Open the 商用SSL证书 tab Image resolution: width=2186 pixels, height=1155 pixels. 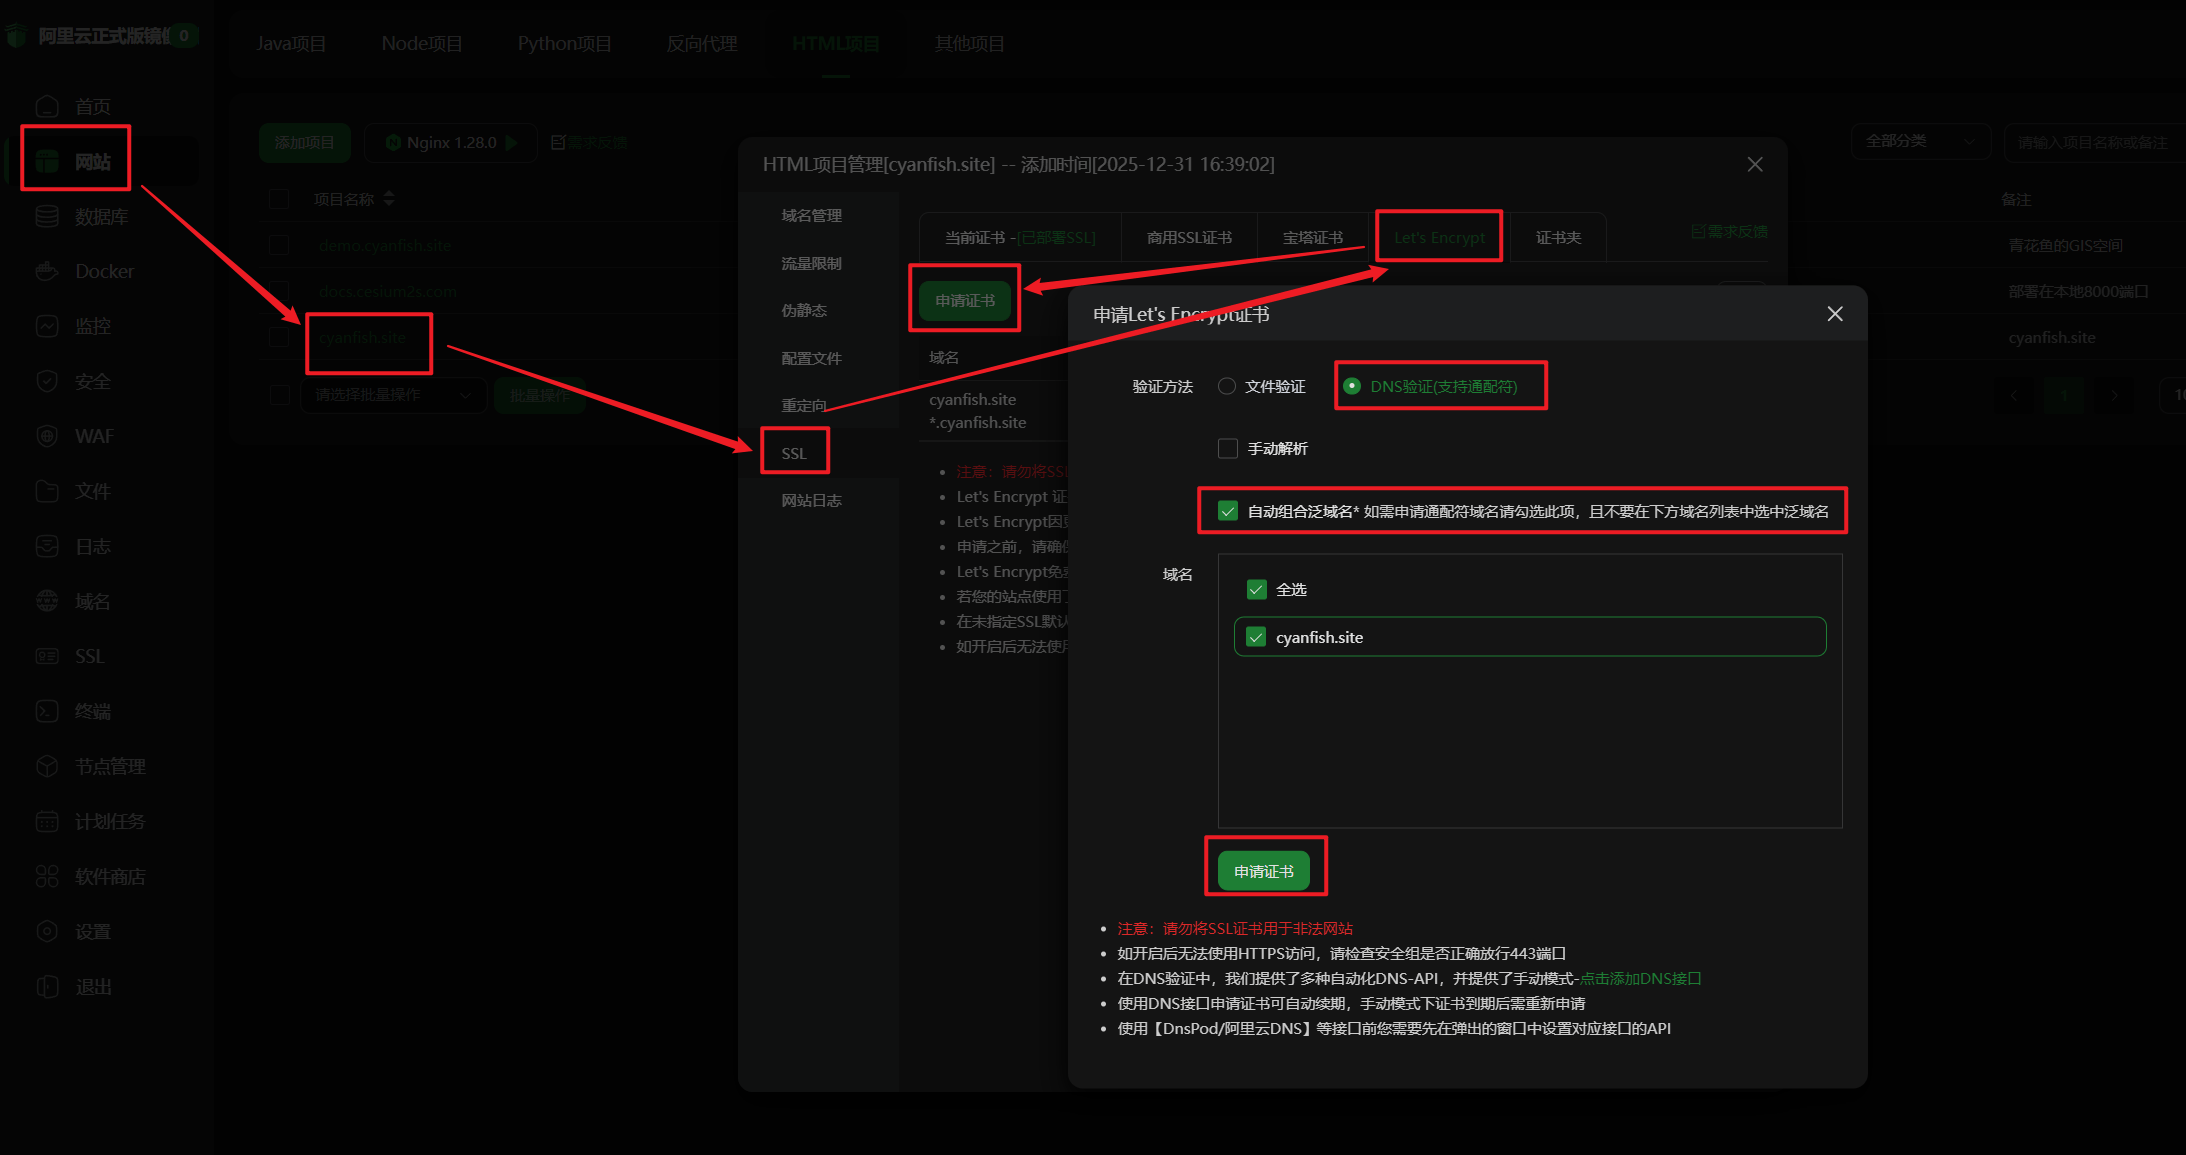[1189, 237]
